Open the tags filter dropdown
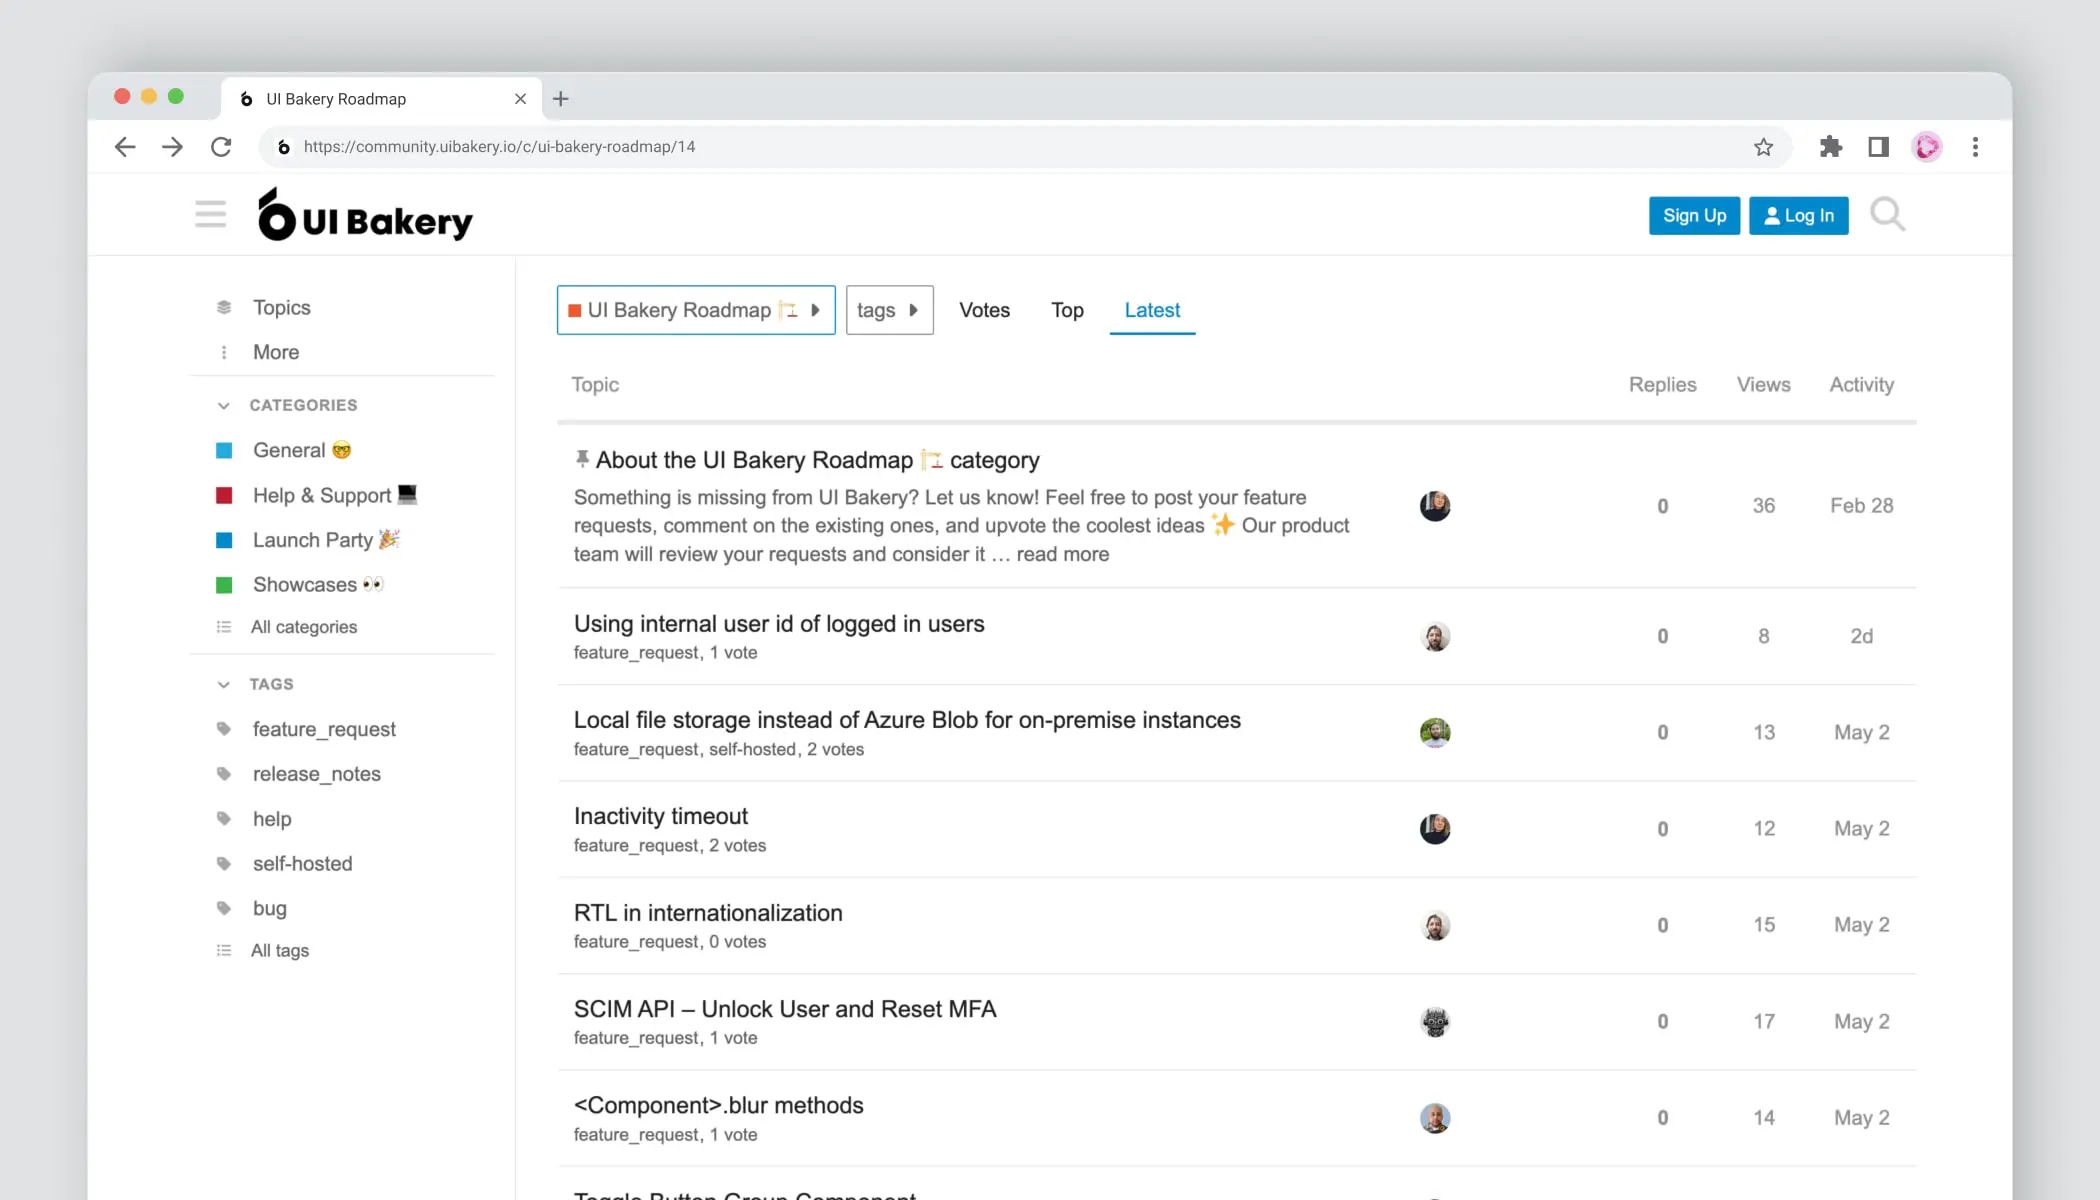Image resolution: width=2100 pixels, height=1200 pixels. [x=889, y=310]
